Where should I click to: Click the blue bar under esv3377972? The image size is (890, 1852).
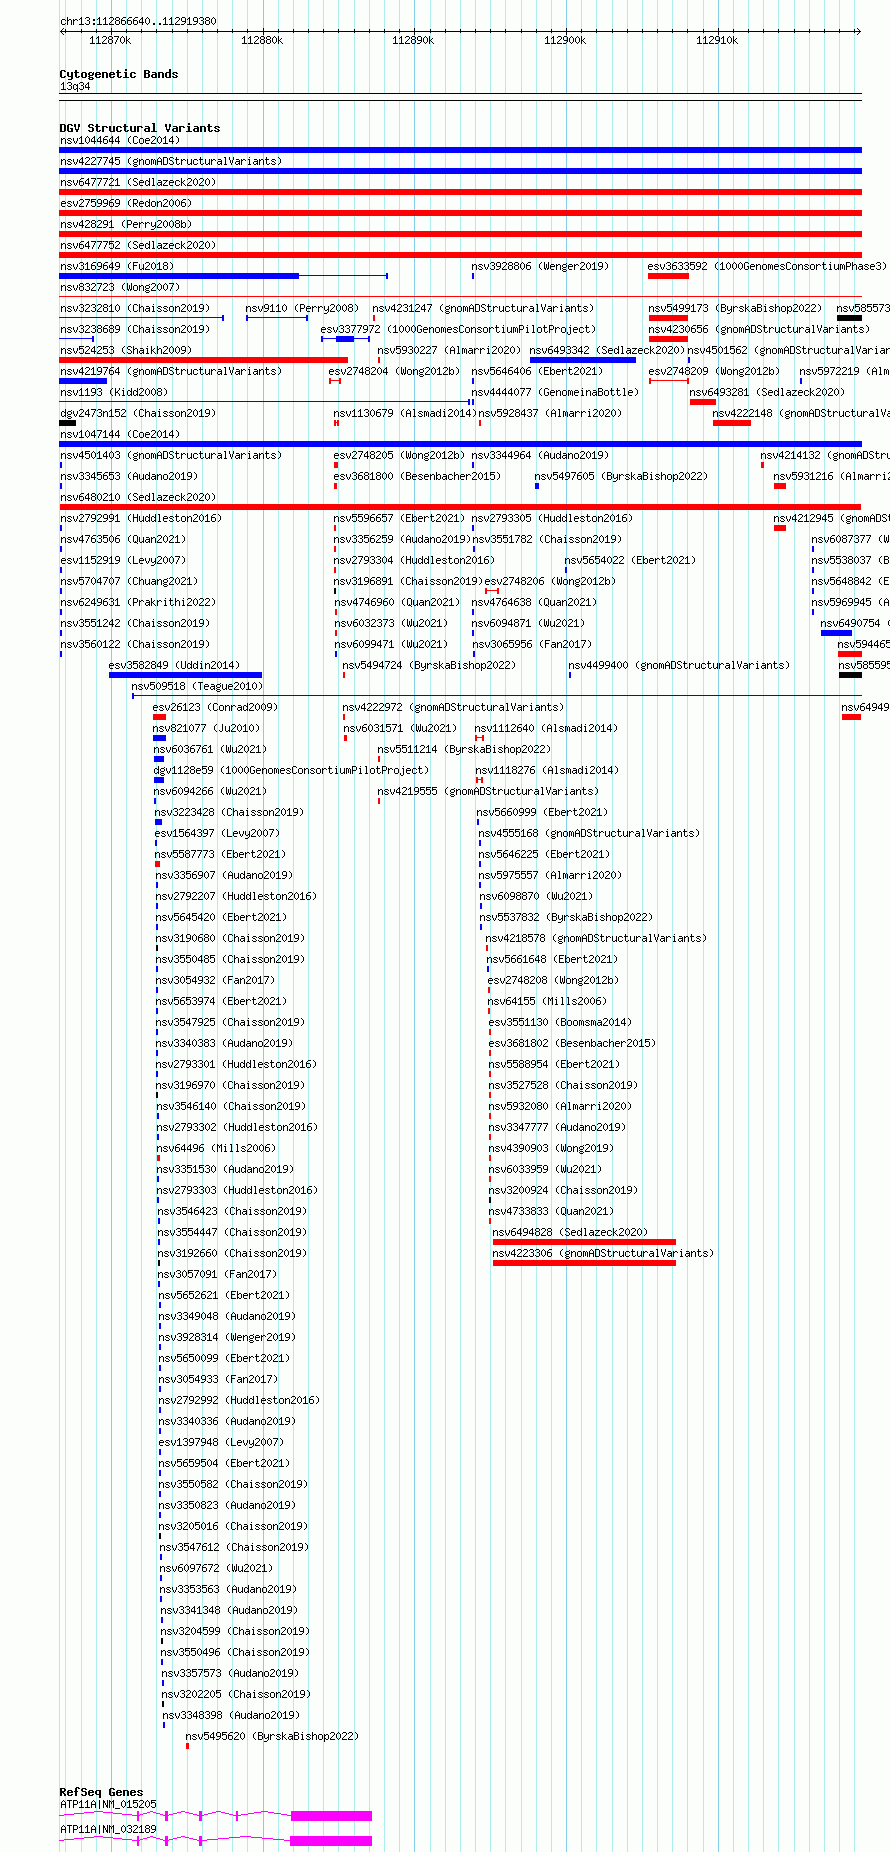tap(345, 339)
